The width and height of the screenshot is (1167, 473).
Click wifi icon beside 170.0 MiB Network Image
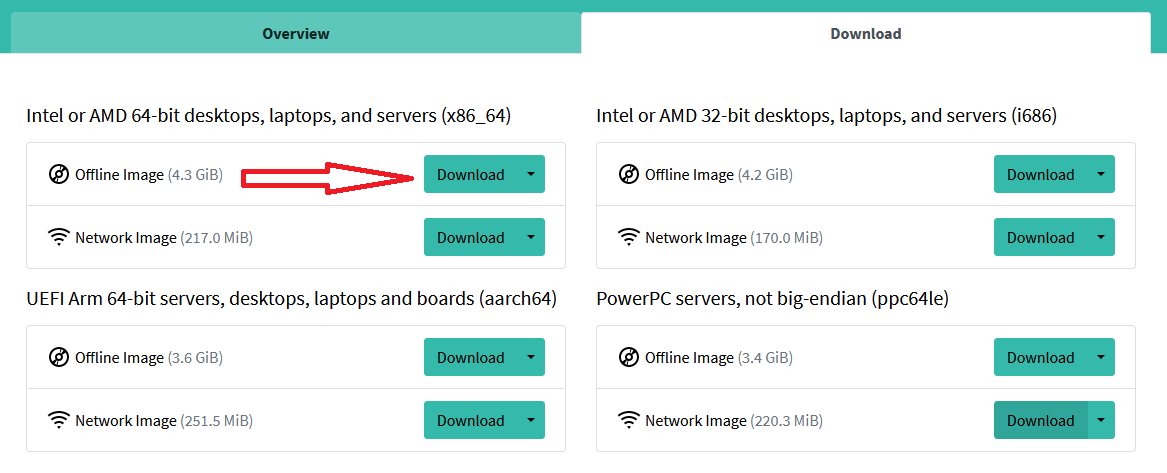coord(628,238)
